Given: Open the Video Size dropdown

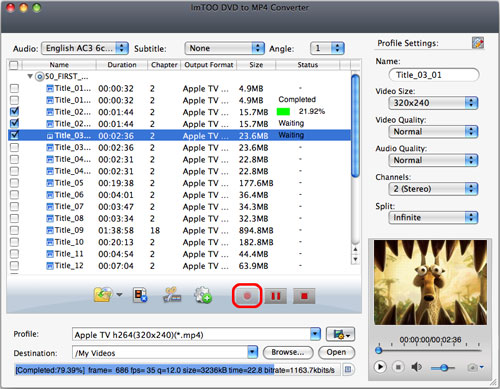Looking at the screenshot, I should click(433, 103).
